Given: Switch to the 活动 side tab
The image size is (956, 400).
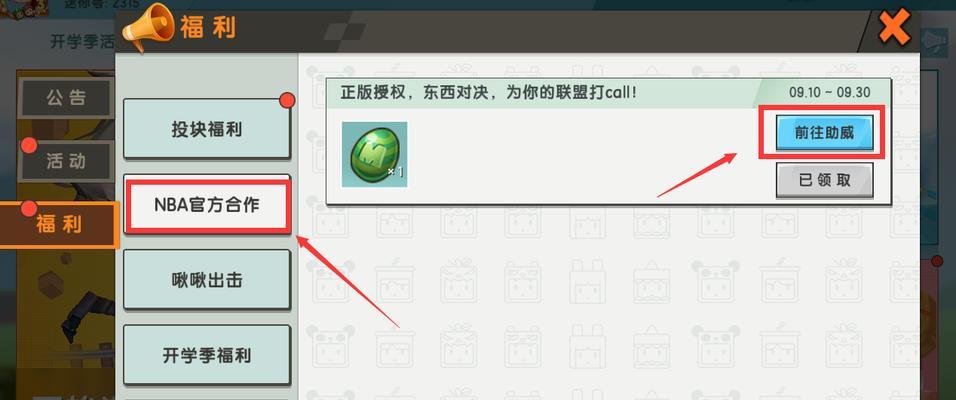Looking at the screenshot, I should click(66, 161).
